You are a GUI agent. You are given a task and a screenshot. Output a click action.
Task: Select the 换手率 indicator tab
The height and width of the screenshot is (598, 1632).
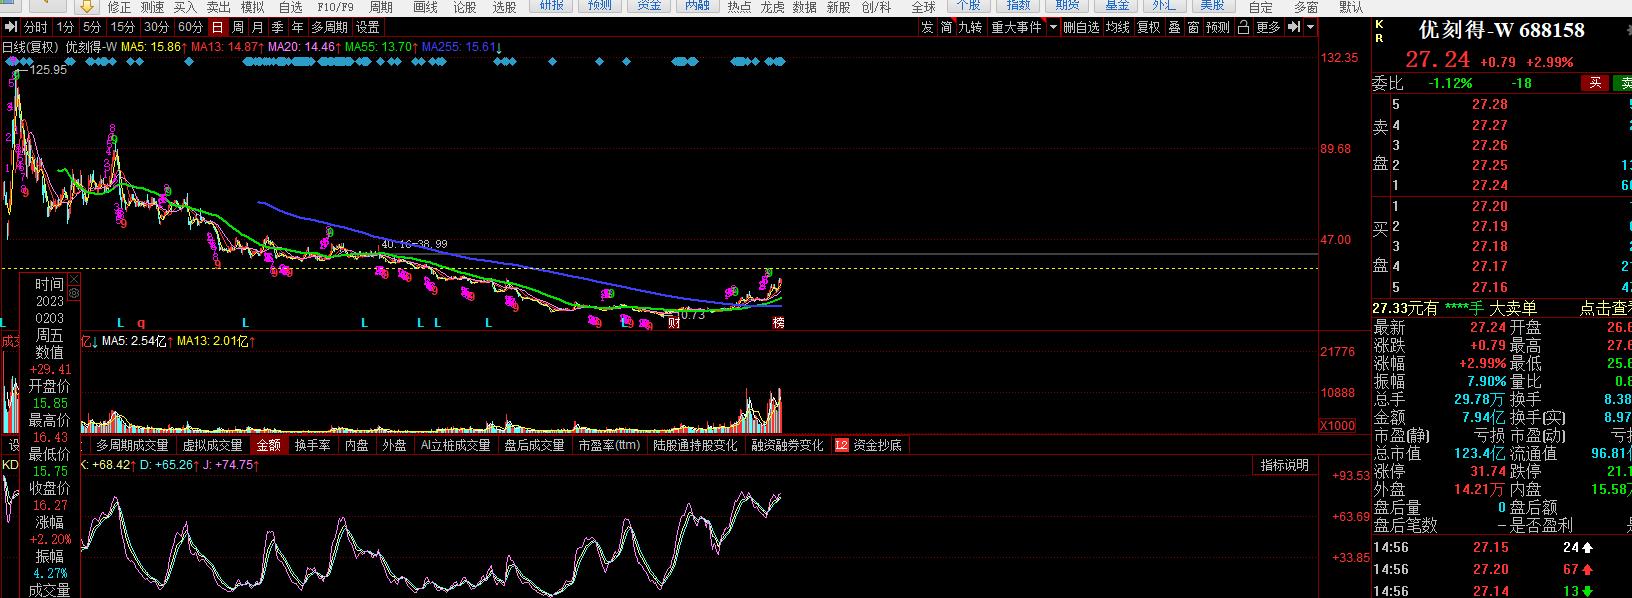(312, 445)
